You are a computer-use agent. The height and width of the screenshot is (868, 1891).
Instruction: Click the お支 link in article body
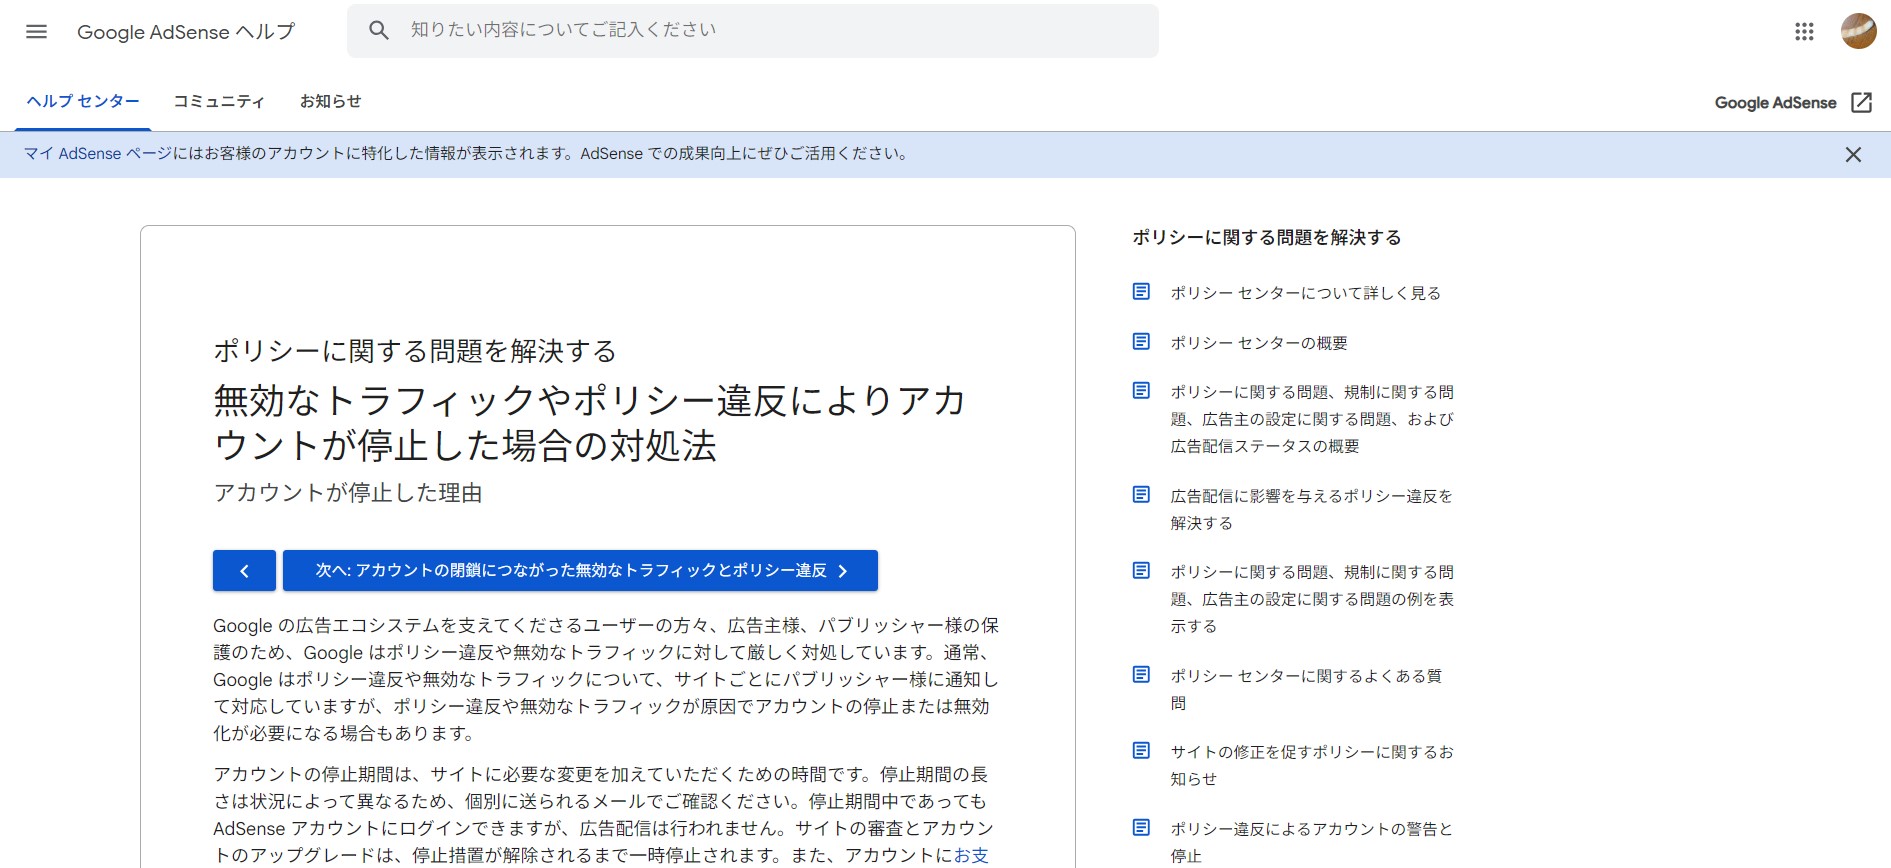coord(971,855)
